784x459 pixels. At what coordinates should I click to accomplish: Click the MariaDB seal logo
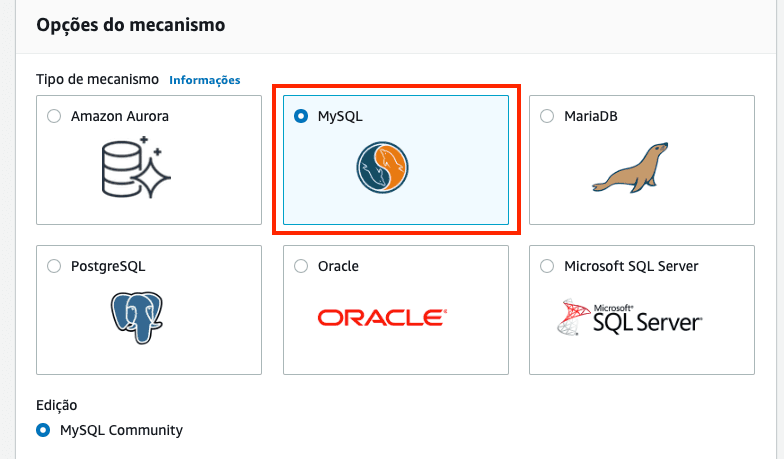pyautogui.click(x=629, y=166)
